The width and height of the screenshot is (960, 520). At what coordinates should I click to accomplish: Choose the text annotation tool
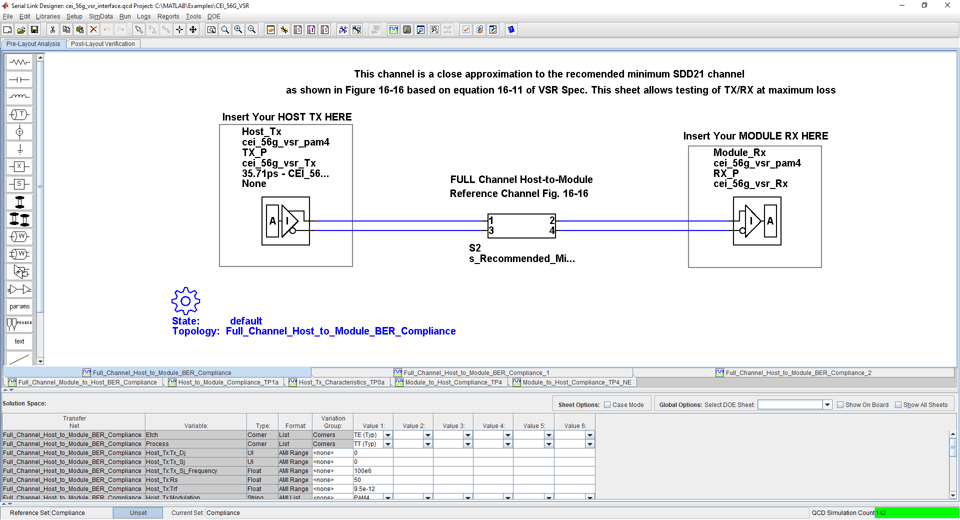tap(19, 341)
